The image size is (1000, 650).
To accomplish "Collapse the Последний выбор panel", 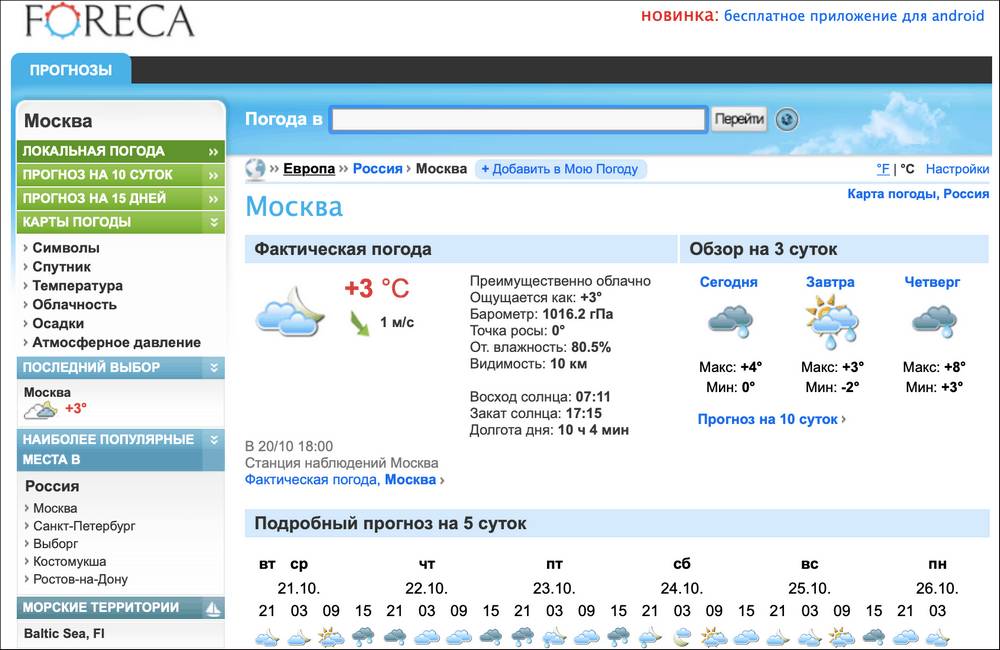I will pyautogui.click(x=213, y=368).
